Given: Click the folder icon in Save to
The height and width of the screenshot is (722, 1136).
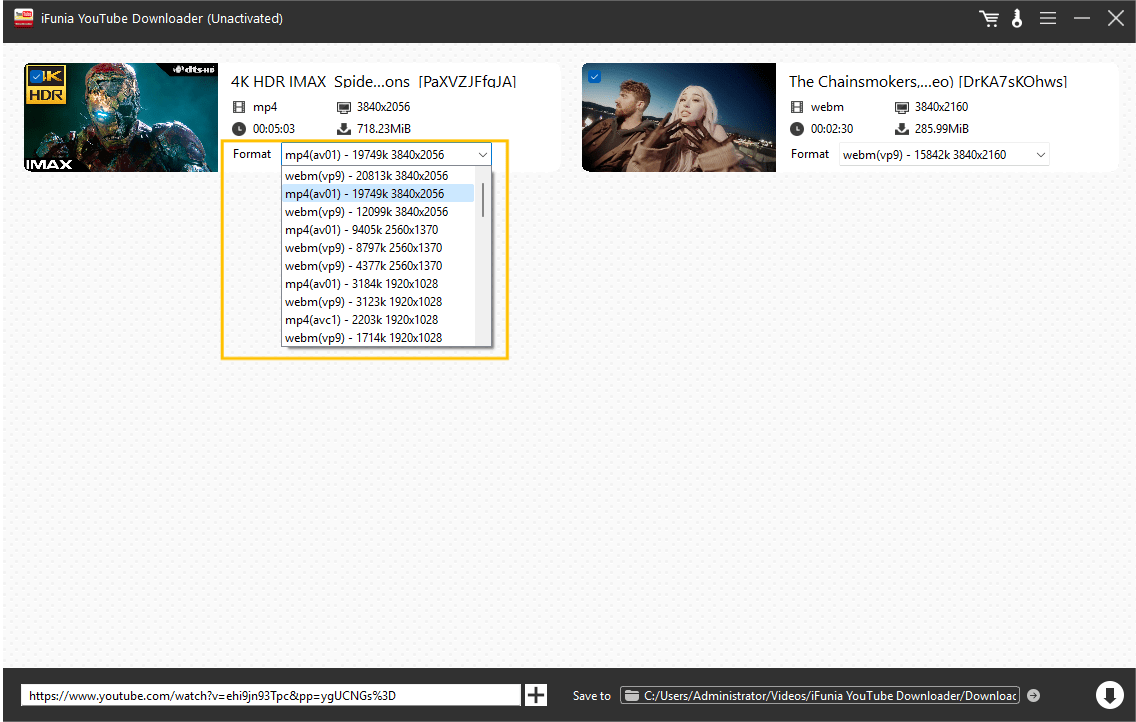Looking at the screenshot, I should point(631,696).
